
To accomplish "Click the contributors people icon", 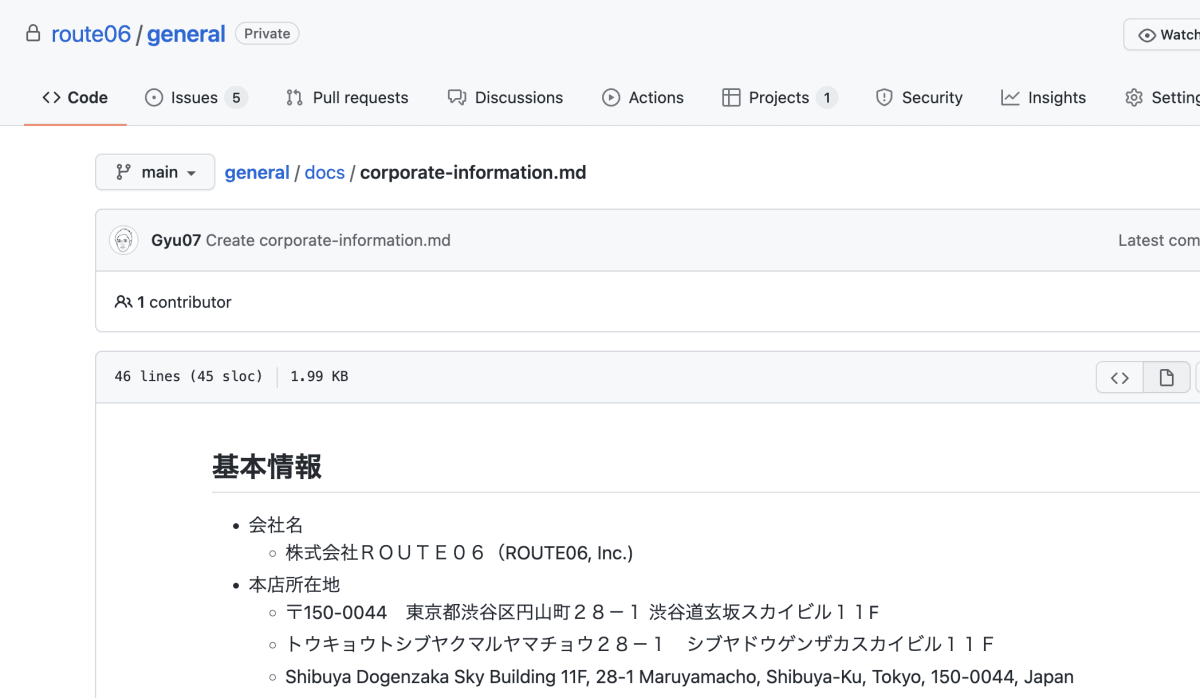I will coord(123,302).
